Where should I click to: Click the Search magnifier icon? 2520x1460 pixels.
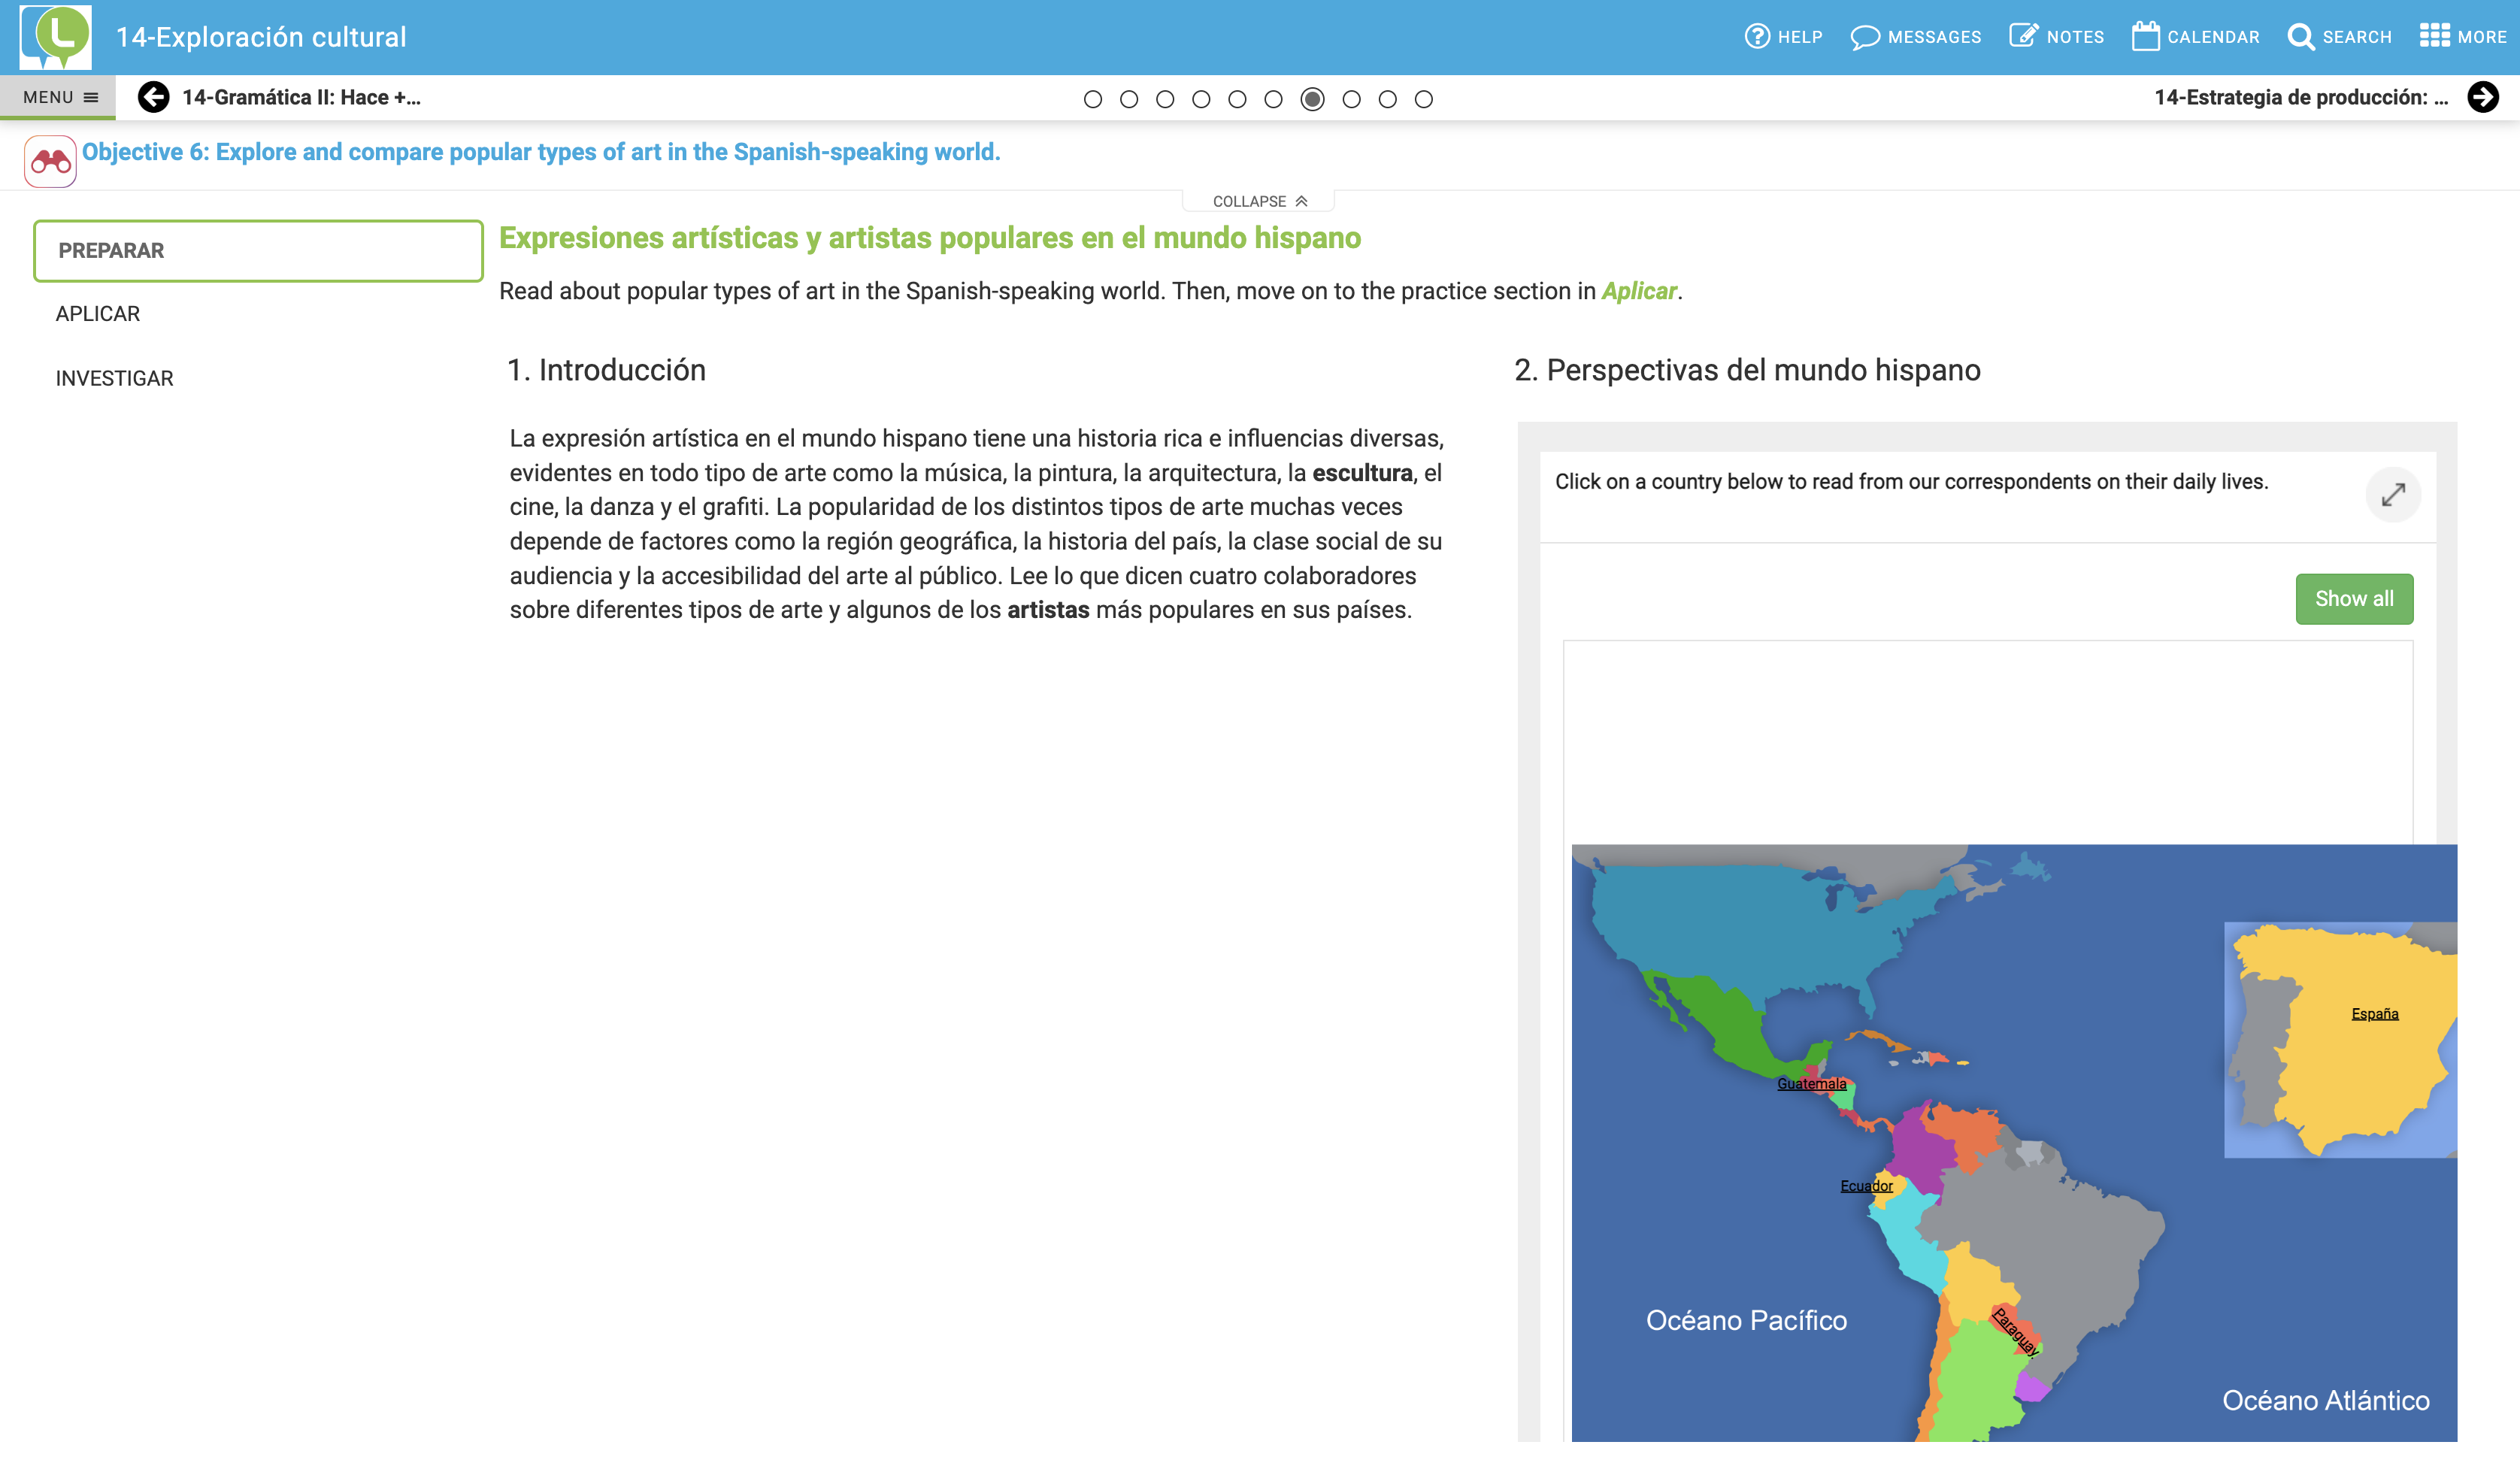(2300, 37)
